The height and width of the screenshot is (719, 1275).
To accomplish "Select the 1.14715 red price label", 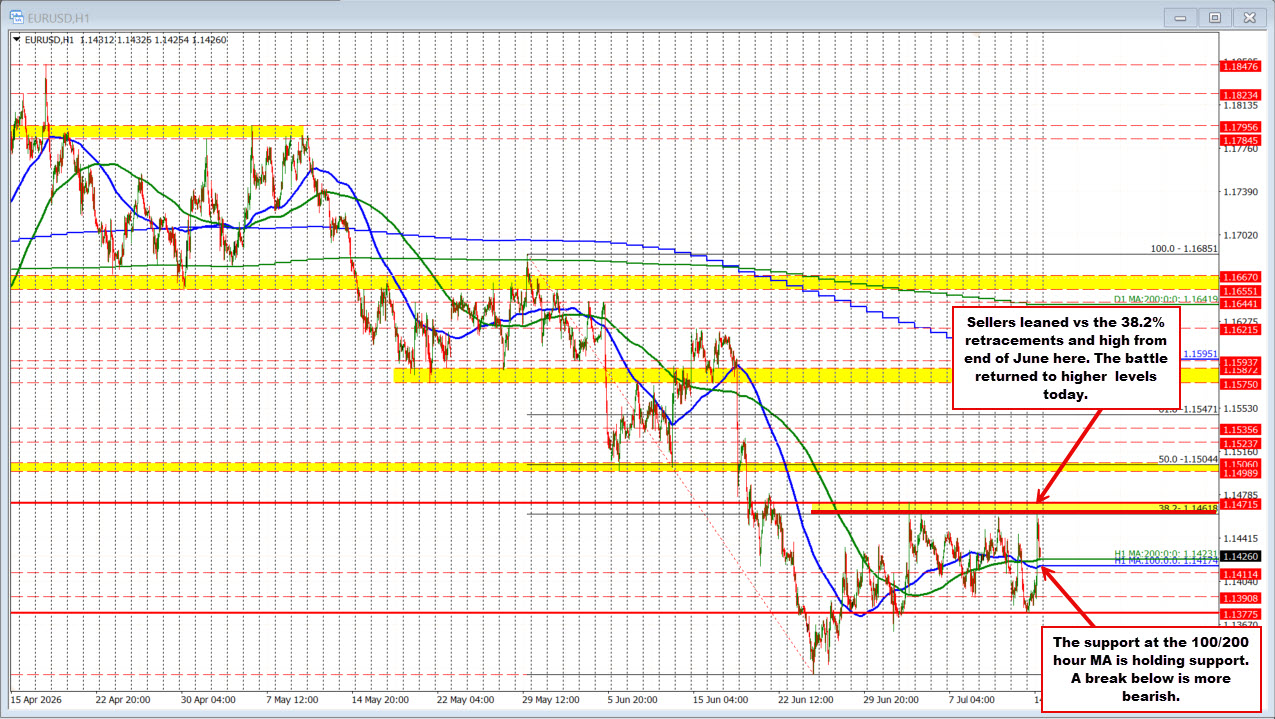I will [1240, 505].
